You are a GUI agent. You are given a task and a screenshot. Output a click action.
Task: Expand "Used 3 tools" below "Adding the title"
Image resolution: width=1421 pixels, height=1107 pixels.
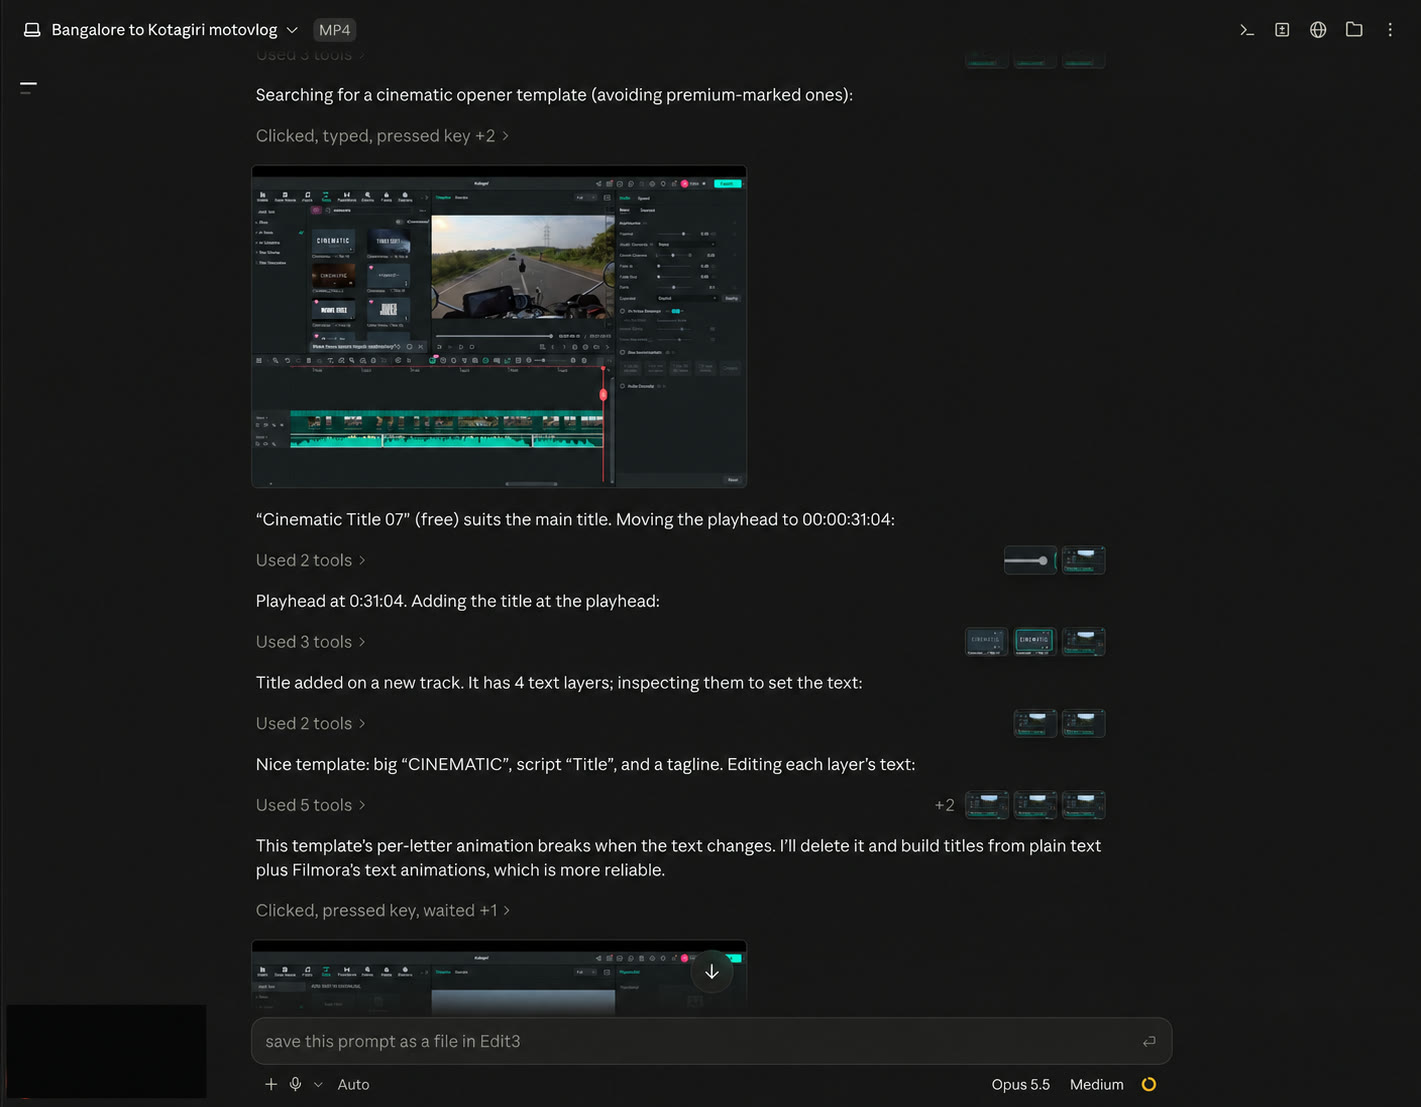click(310, 642)
